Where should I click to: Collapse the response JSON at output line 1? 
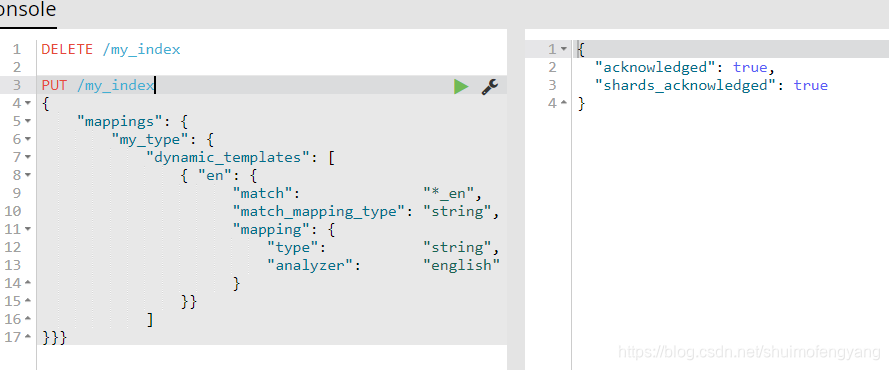563,49
